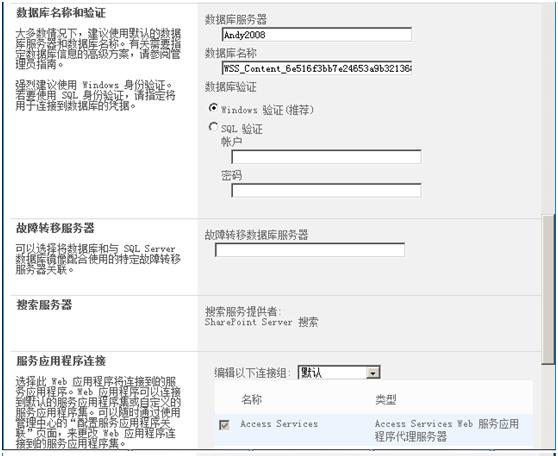Click the 故障转移数据库服务器 input field
This screenshot has width=558, height=456.
310,250
